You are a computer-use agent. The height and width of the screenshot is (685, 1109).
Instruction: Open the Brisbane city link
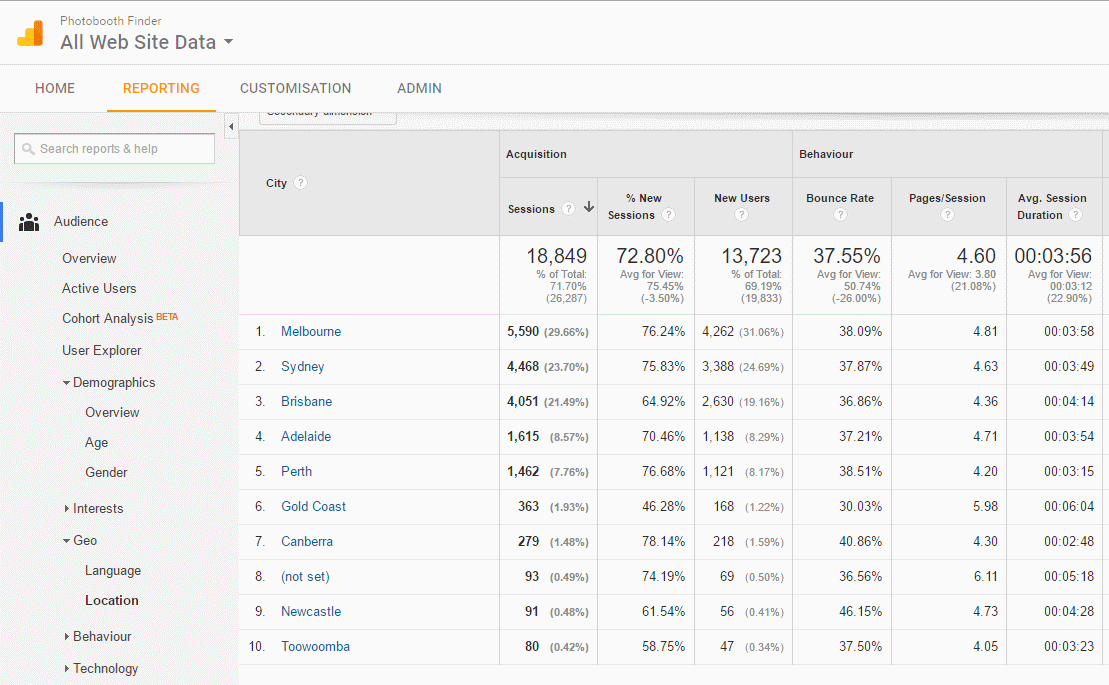click(x=306, y=402)
